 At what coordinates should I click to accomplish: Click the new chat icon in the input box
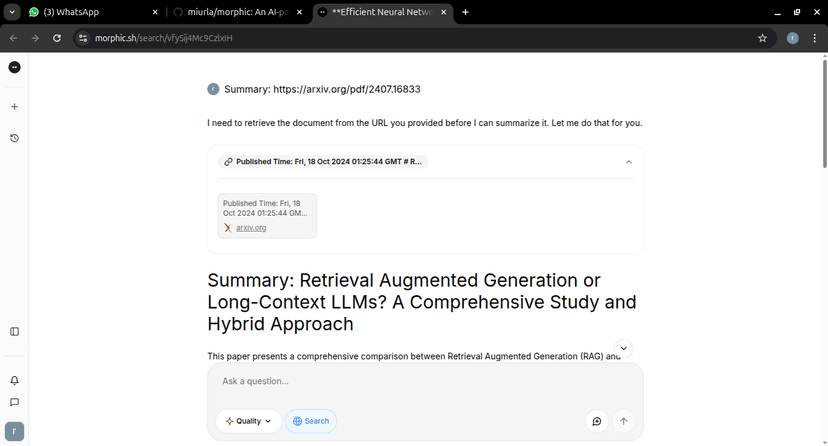[x=597, y=421]
